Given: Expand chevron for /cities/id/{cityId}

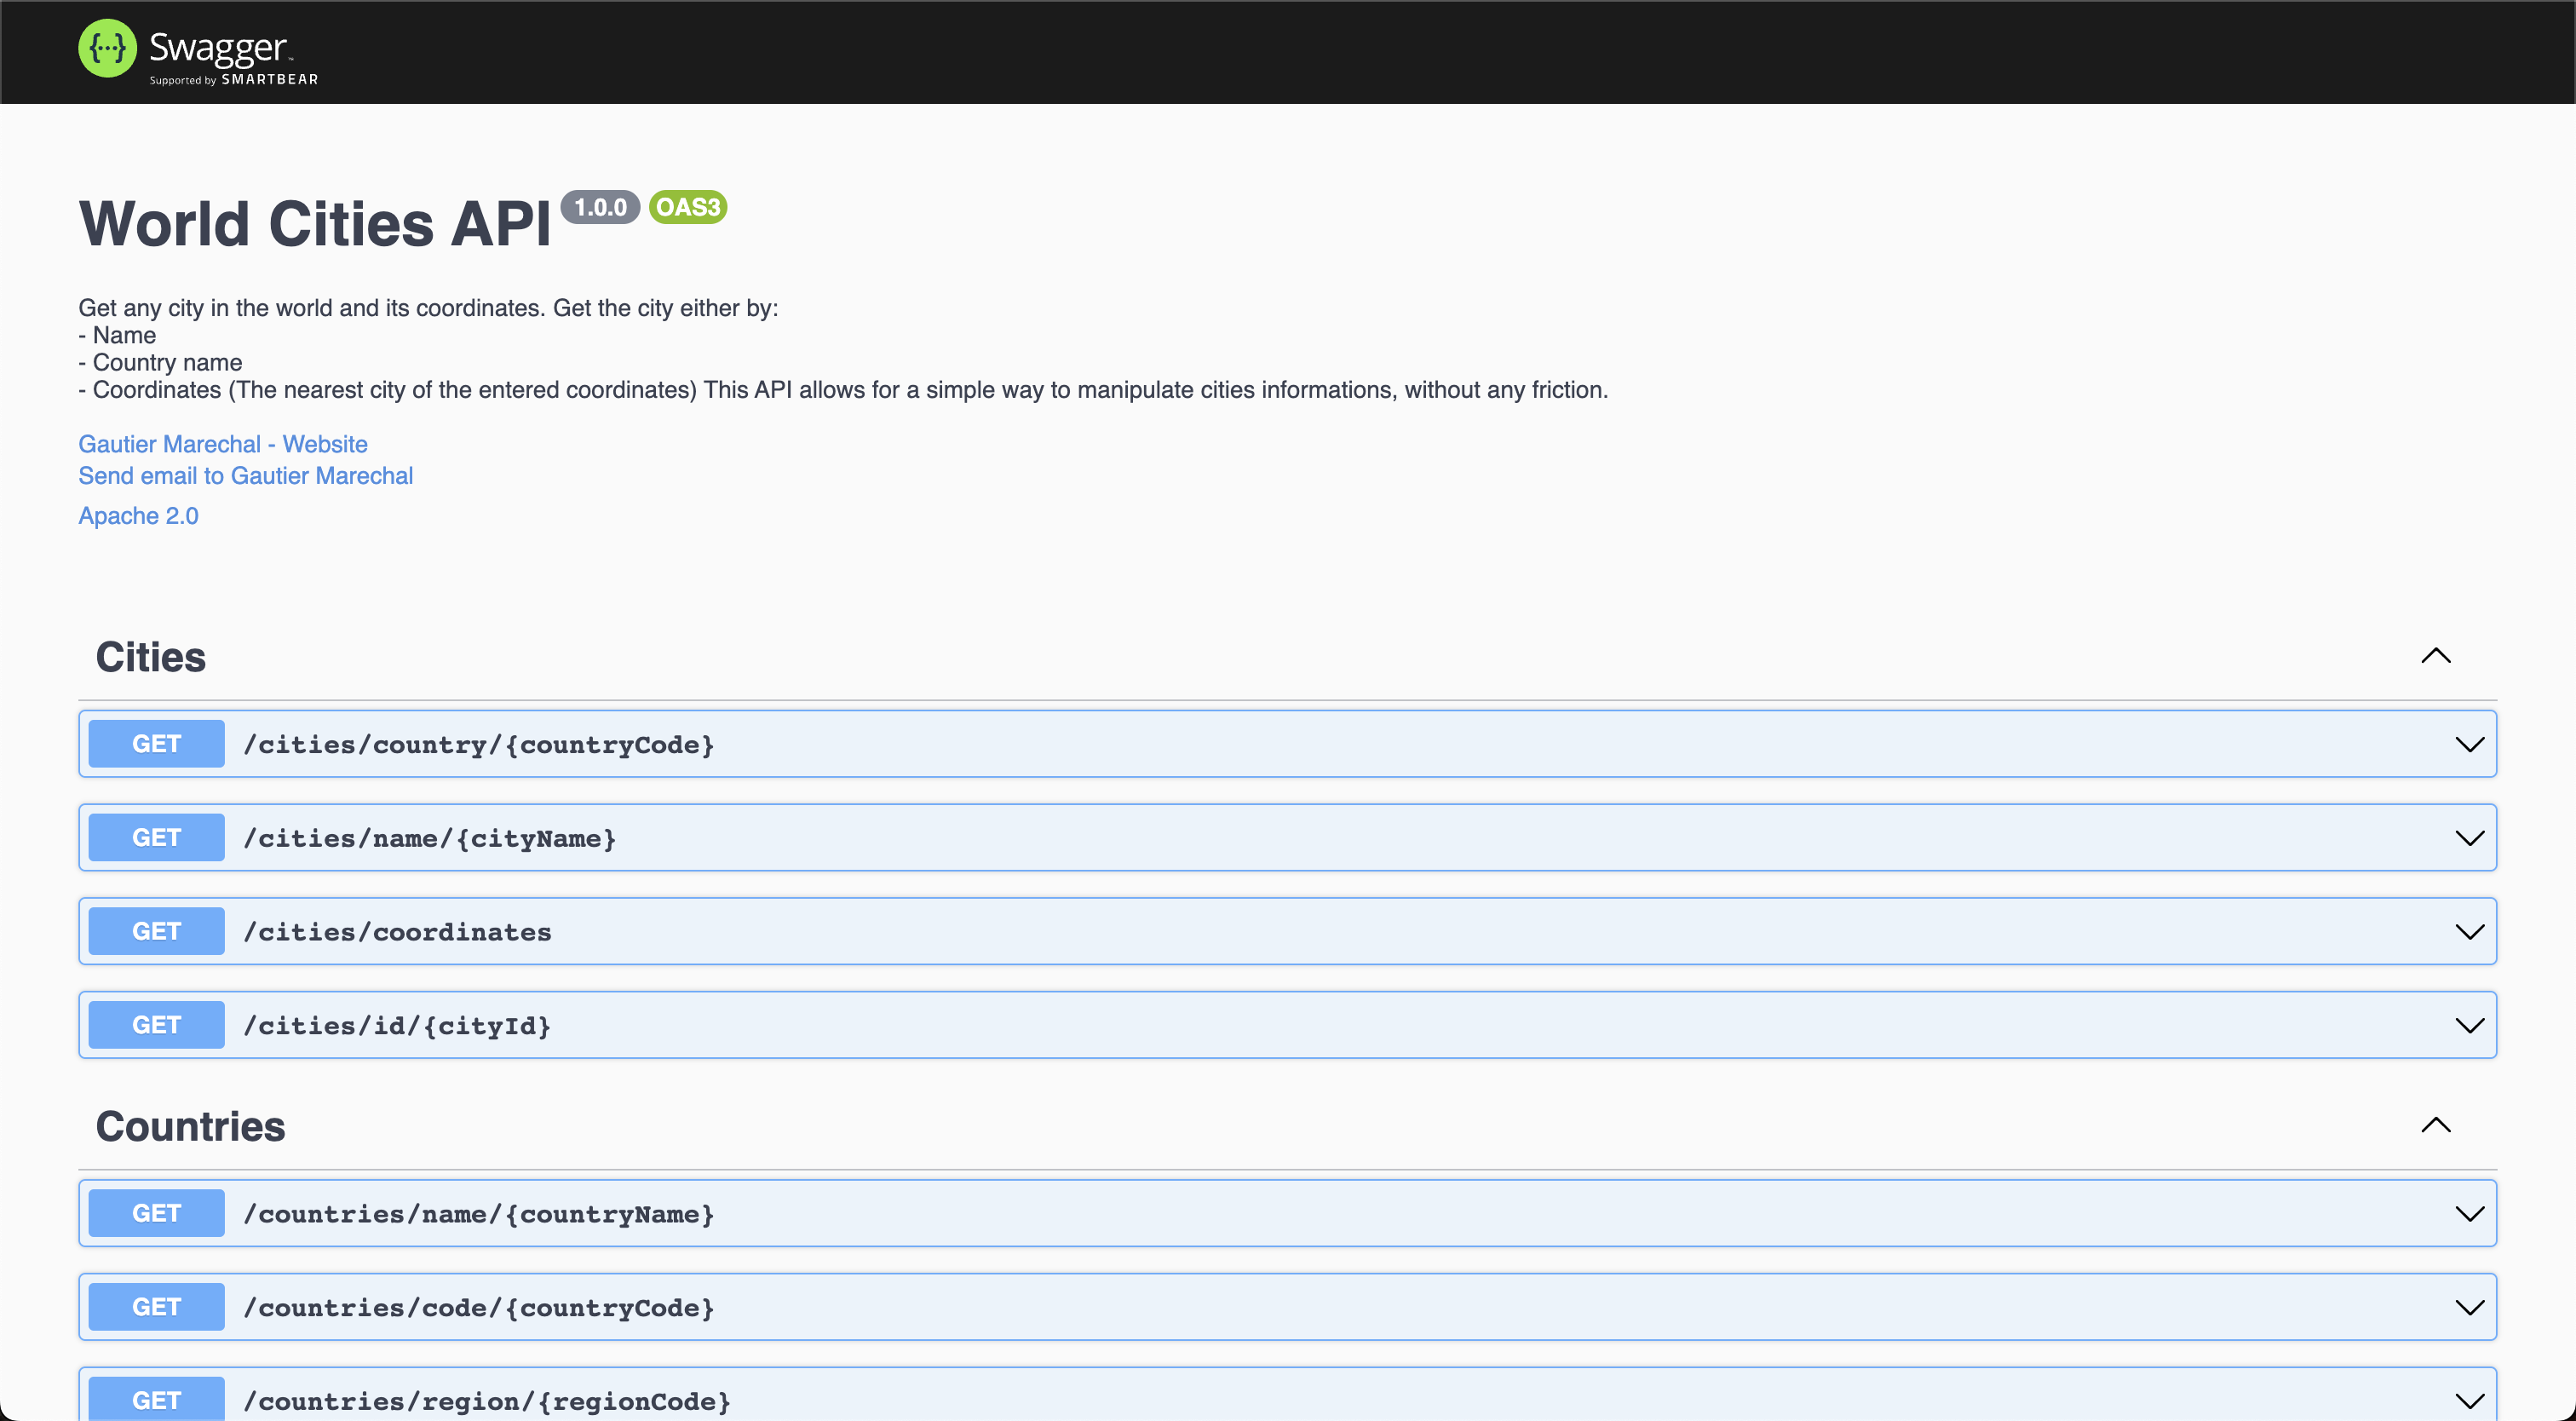Looking at the screenshot, I should click(2469, 1025).
